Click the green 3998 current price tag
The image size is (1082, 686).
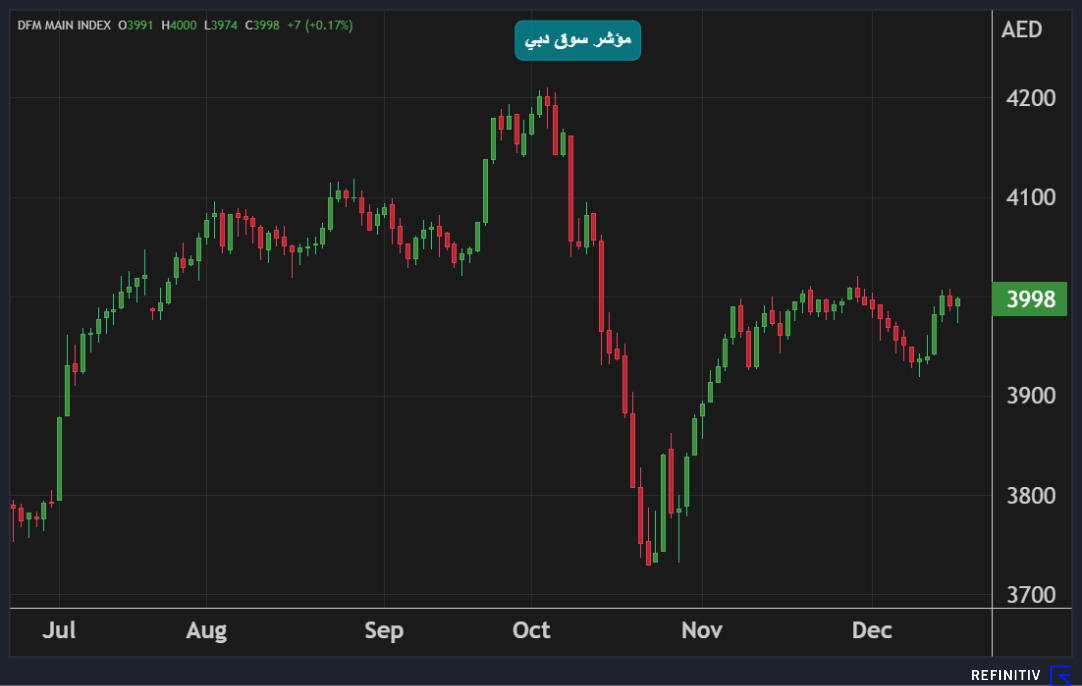click(1029, 300)
